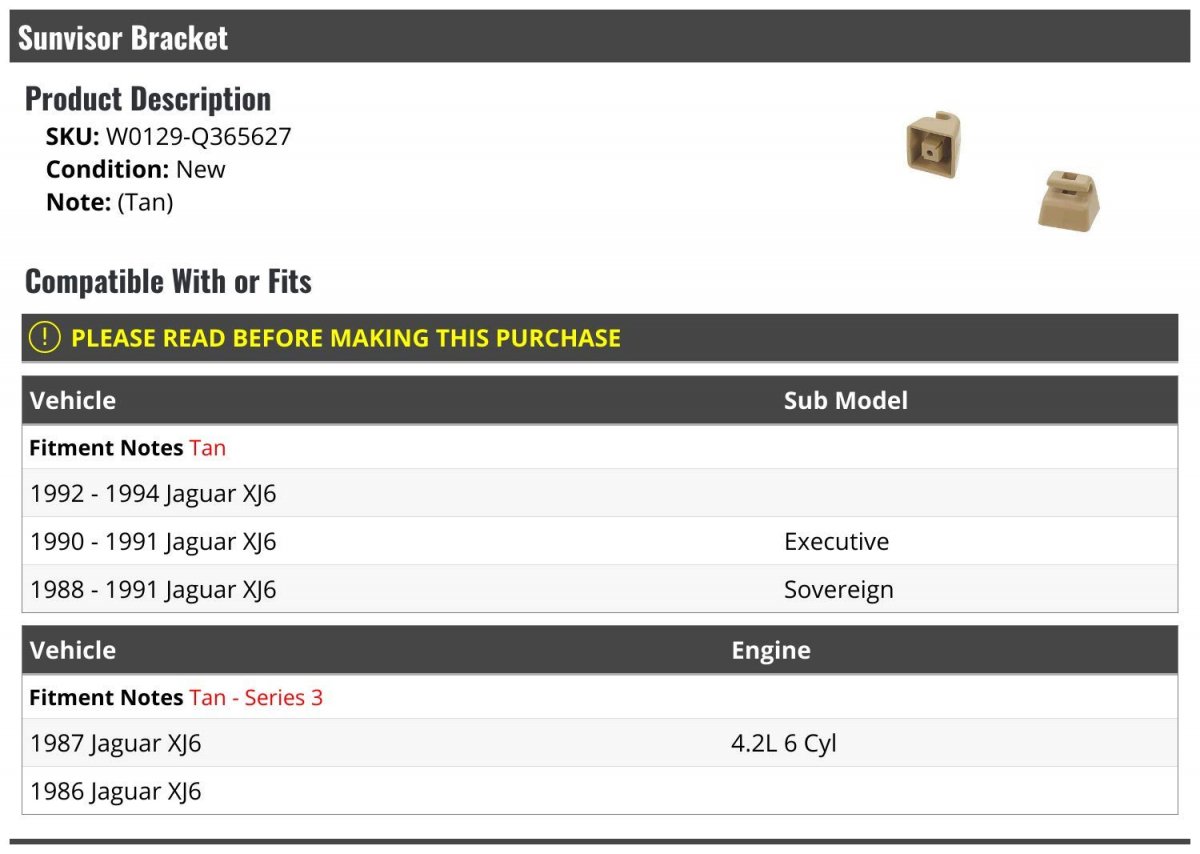Screen dimensions: 1200x854
Task: Select the 1992 - 1994 Jaguar XJ6 row
Action: [600, 493]
